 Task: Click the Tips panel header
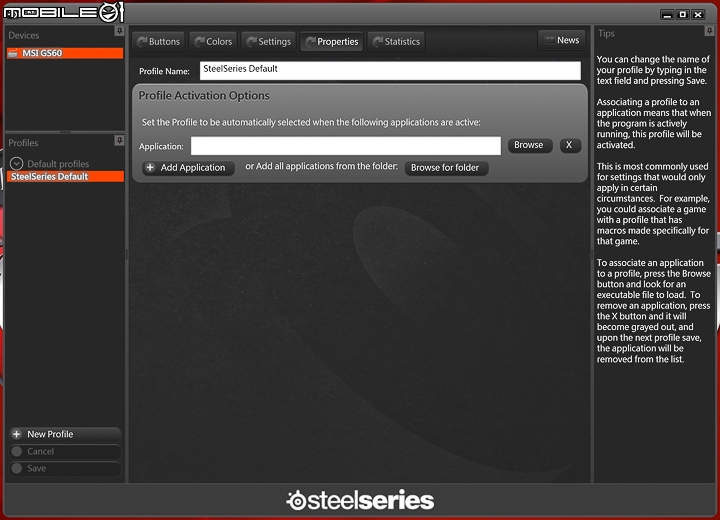pyautogui.click(x=606, y=34)
